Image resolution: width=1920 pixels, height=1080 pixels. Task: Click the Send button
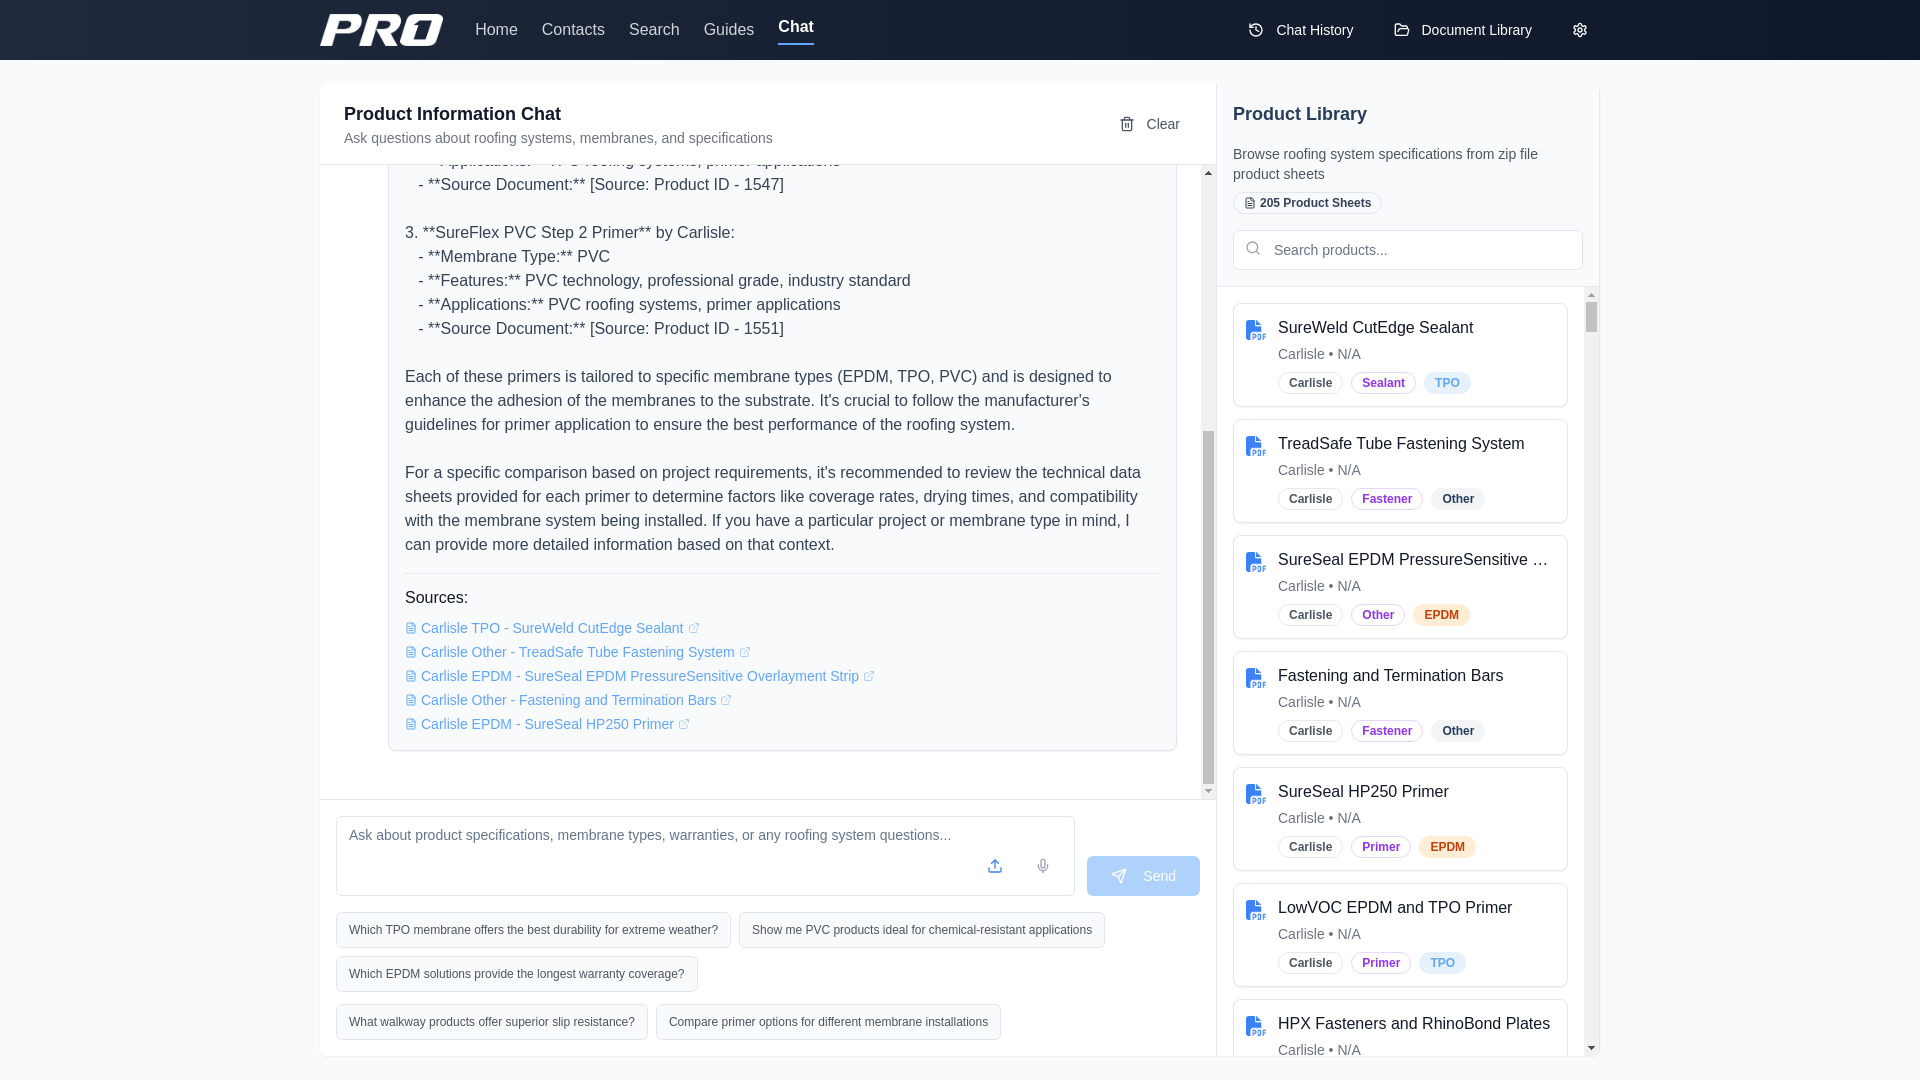(x=1143, y=876)
